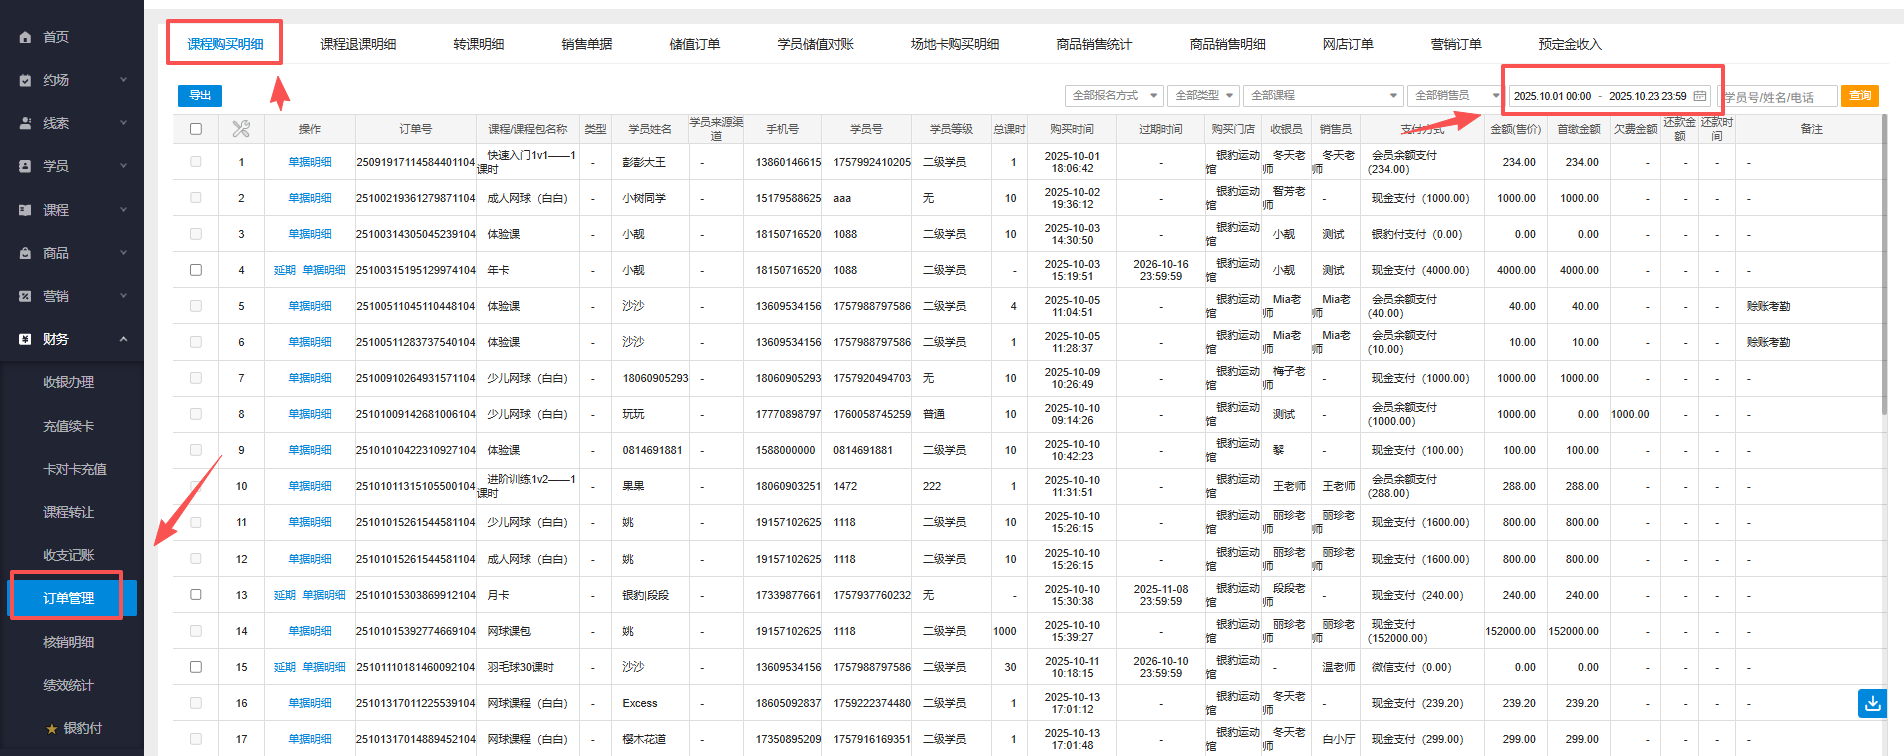This screenshot has height=756, width=1904.
Task: Click the 订单号 column header
Action: click(416, 129)
